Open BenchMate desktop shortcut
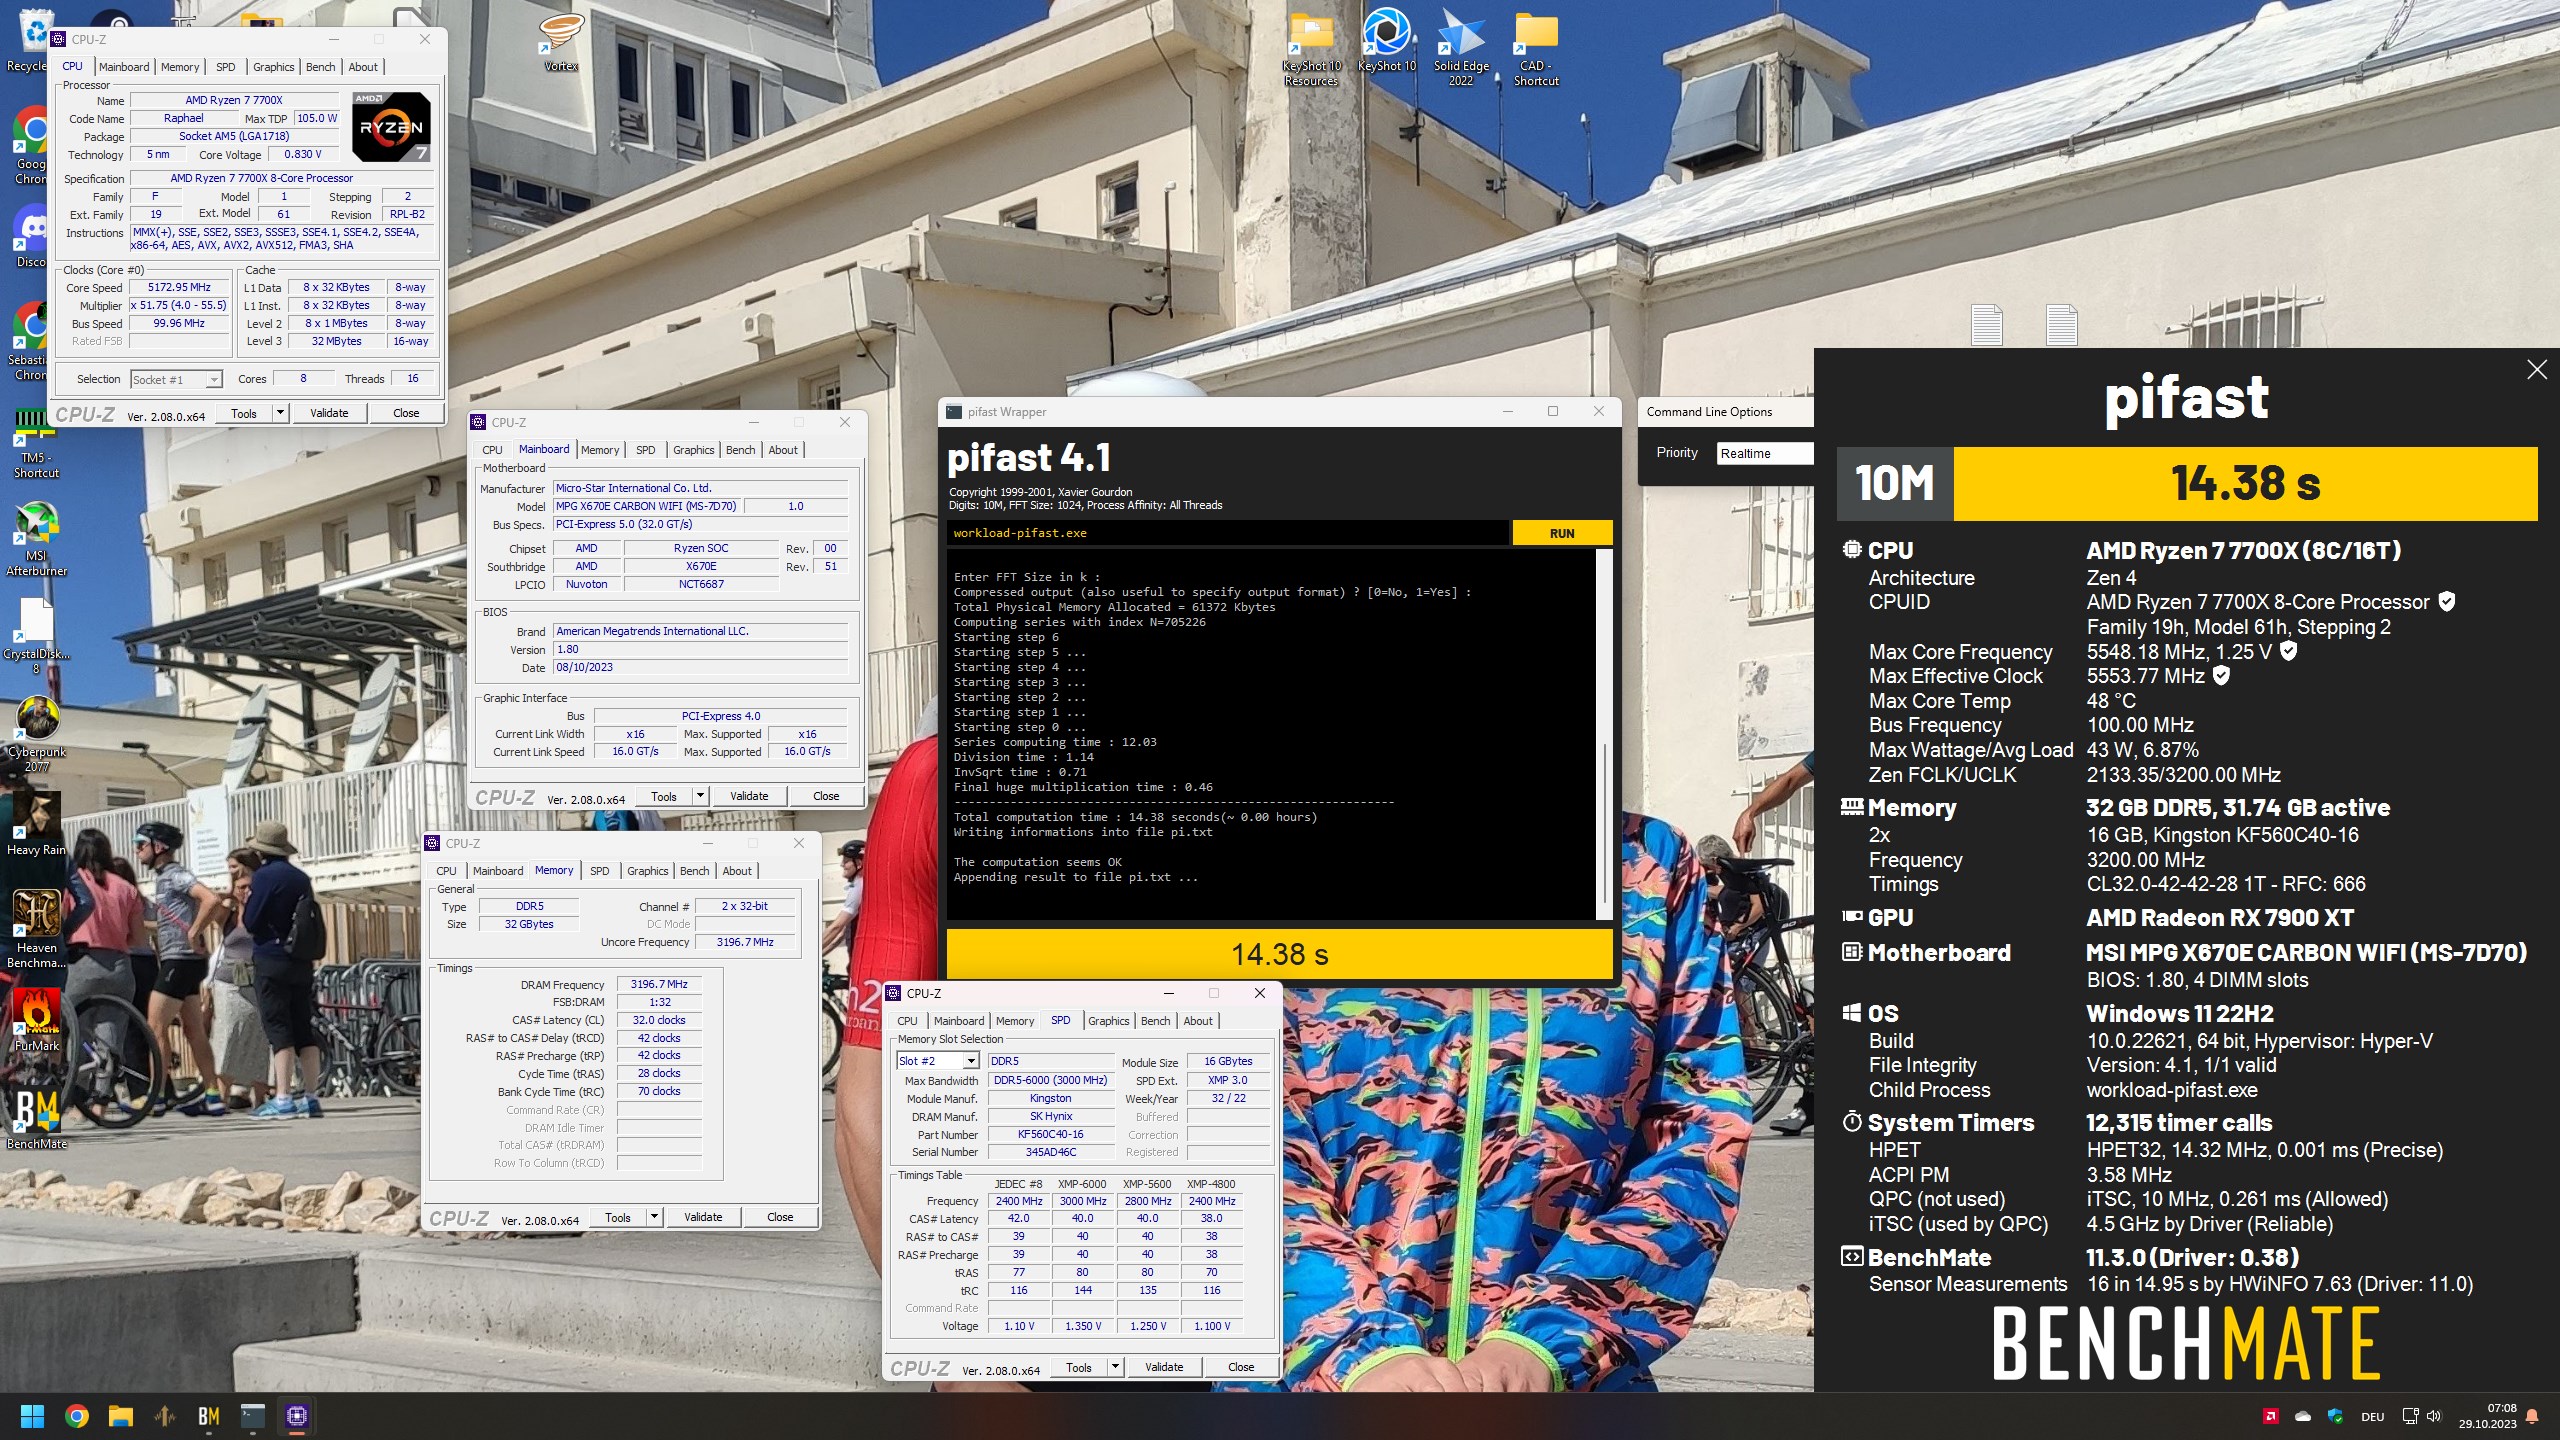Viewport: 2560px width, 1440px height. pyautogui.click(x=36, y=1119)
